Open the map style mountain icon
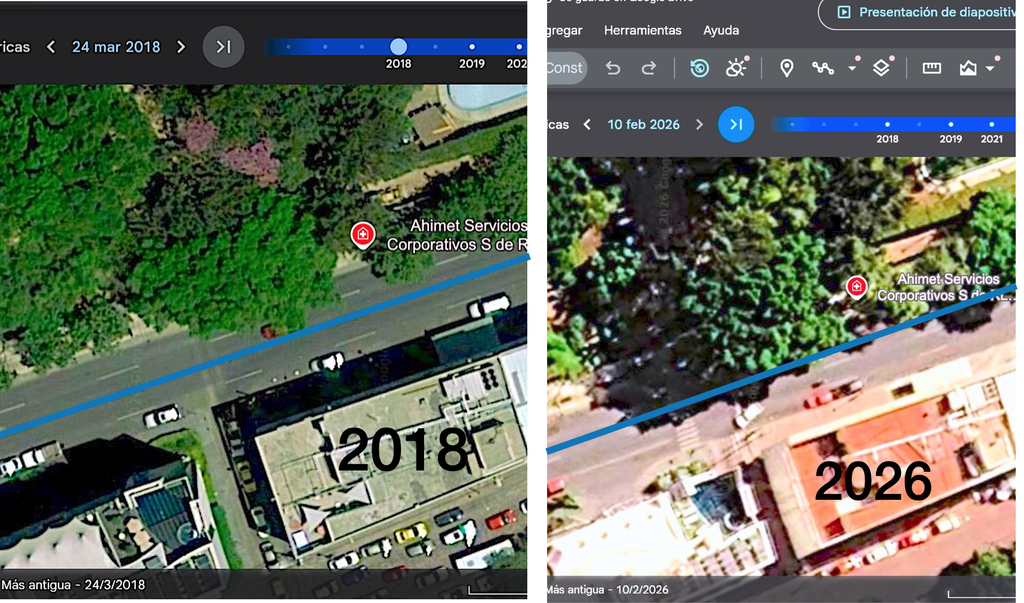The height and width of the screenshot is (603, 1024). (968, 68)
